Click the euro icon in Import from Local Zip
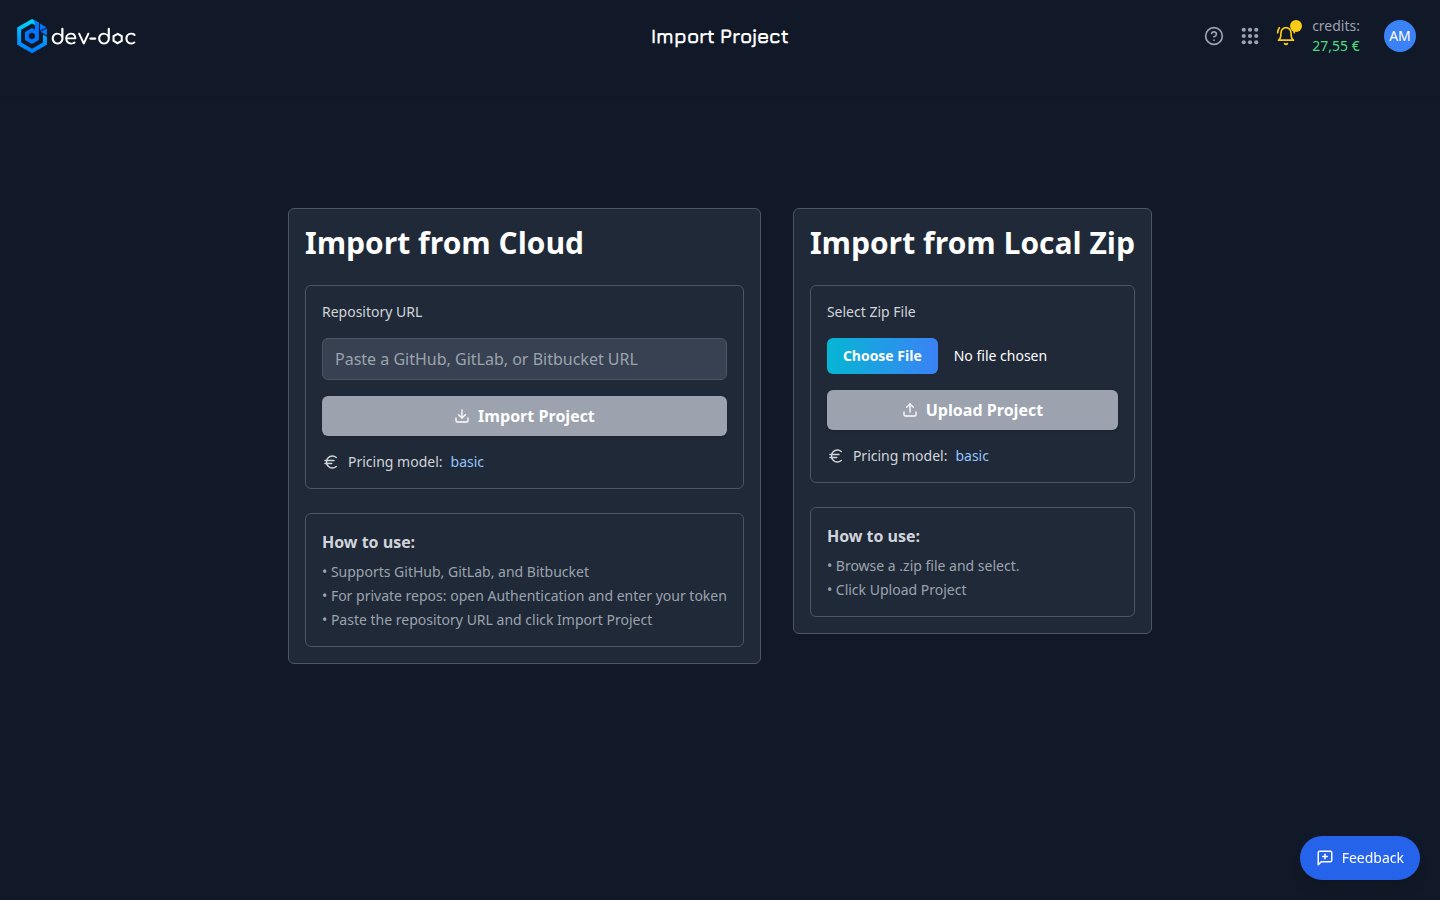 836,456
